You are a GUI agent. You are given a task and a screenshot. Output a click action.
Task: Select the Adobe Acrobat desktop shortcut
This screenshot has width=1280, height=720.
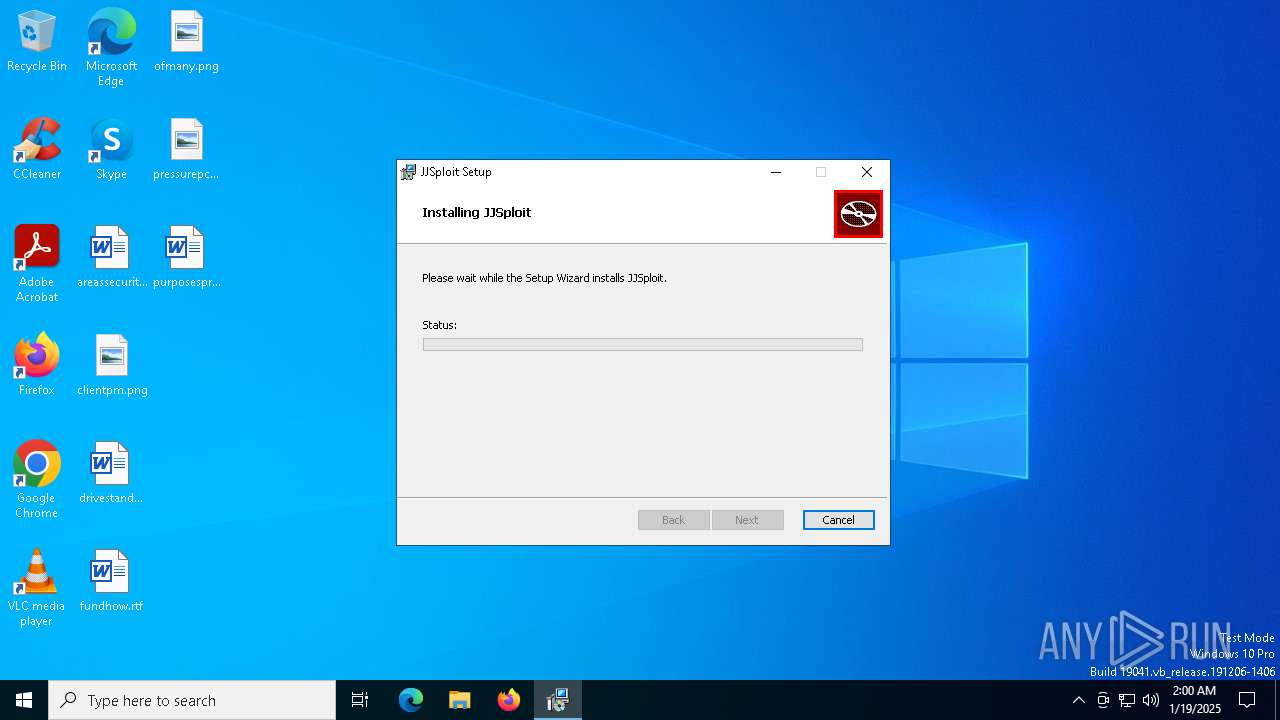click(37, 263)
